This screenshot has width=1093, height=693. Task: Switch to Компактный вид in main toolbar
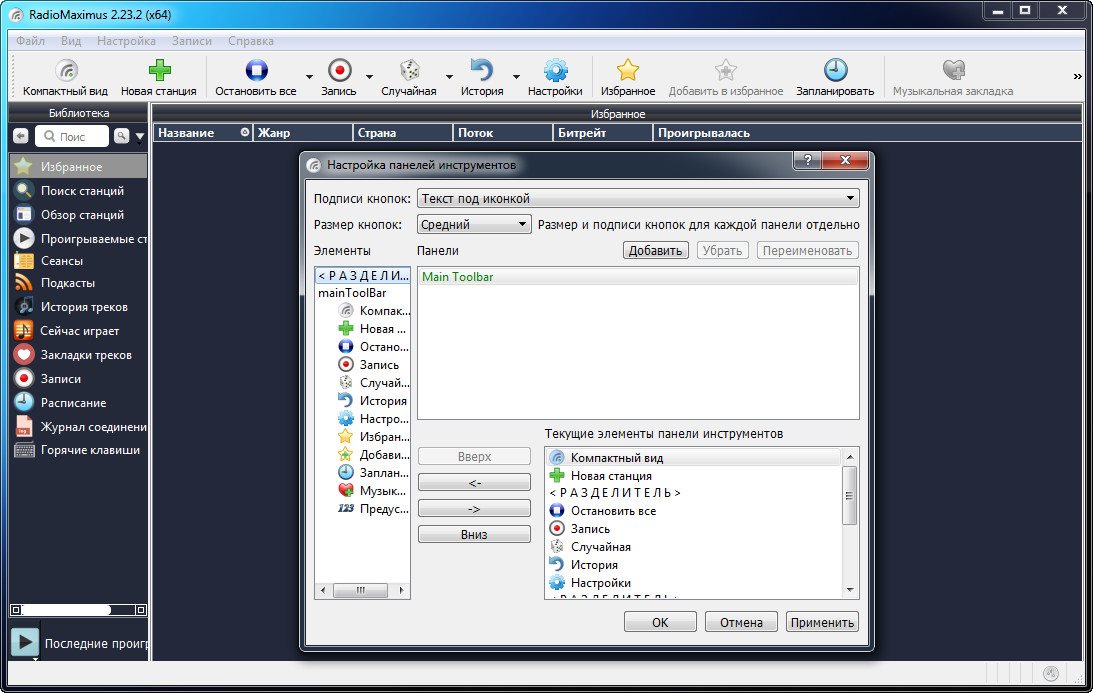coord(66,77)
